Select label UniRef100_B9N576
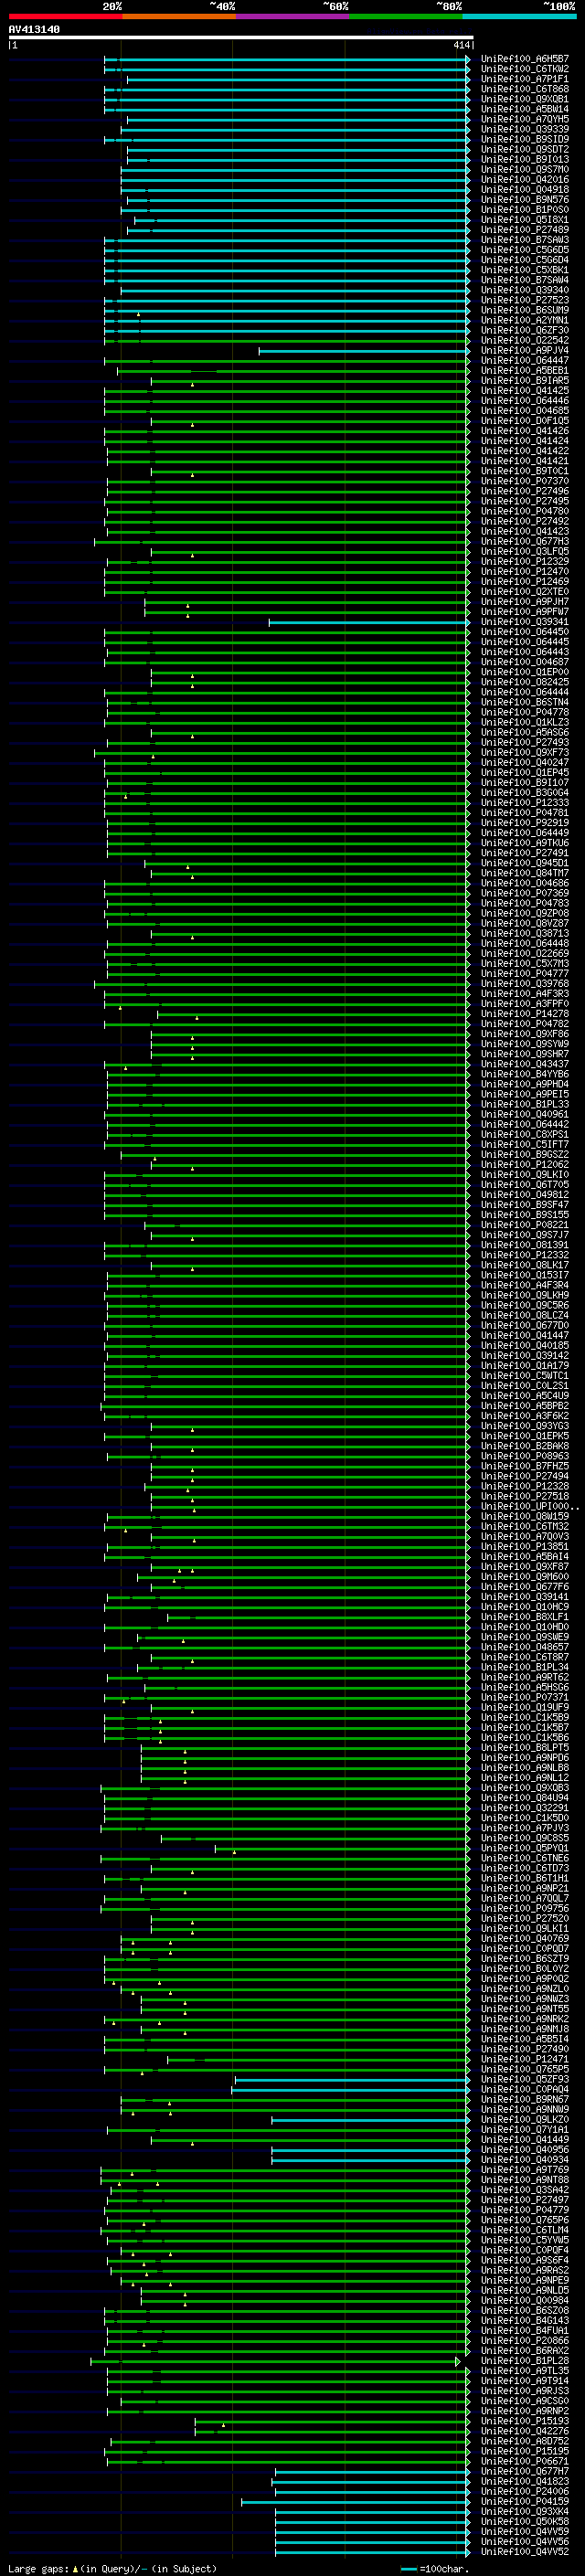Viewport: 585px width, 2576px height. pyautogui.click(x=525, y=200)
